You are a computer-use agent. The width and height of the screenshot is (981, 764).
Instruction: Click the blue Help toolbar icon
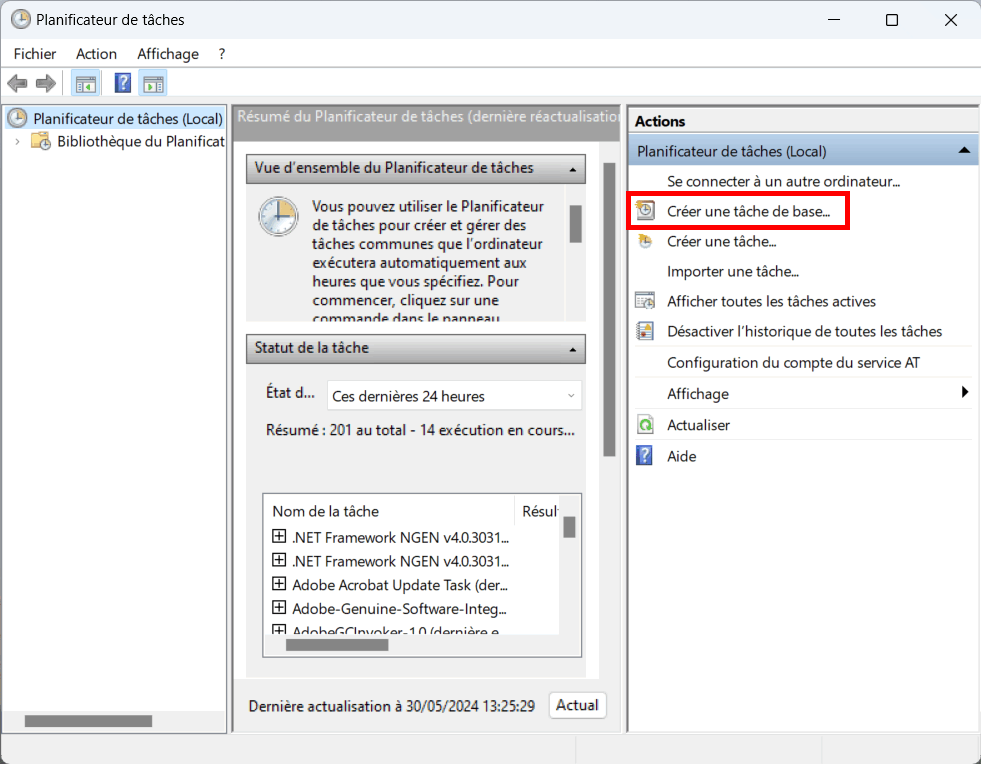pos(123,83)
